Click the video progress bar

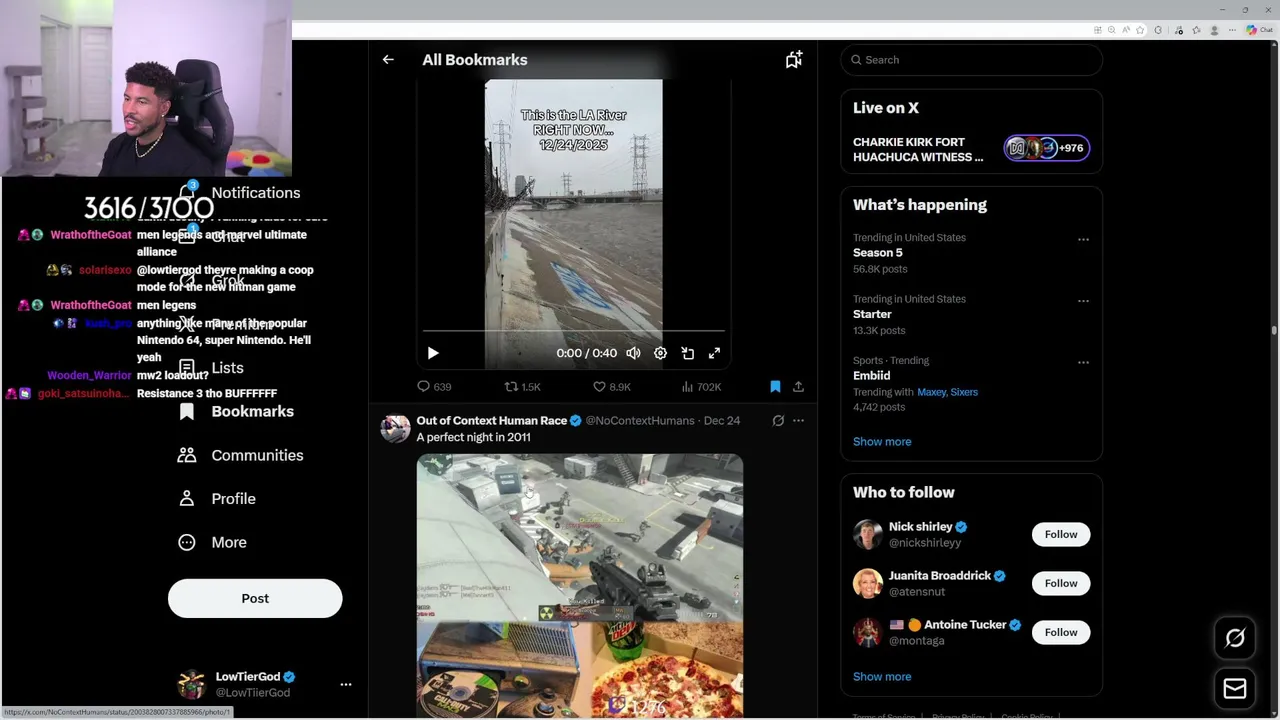(573, 330)
